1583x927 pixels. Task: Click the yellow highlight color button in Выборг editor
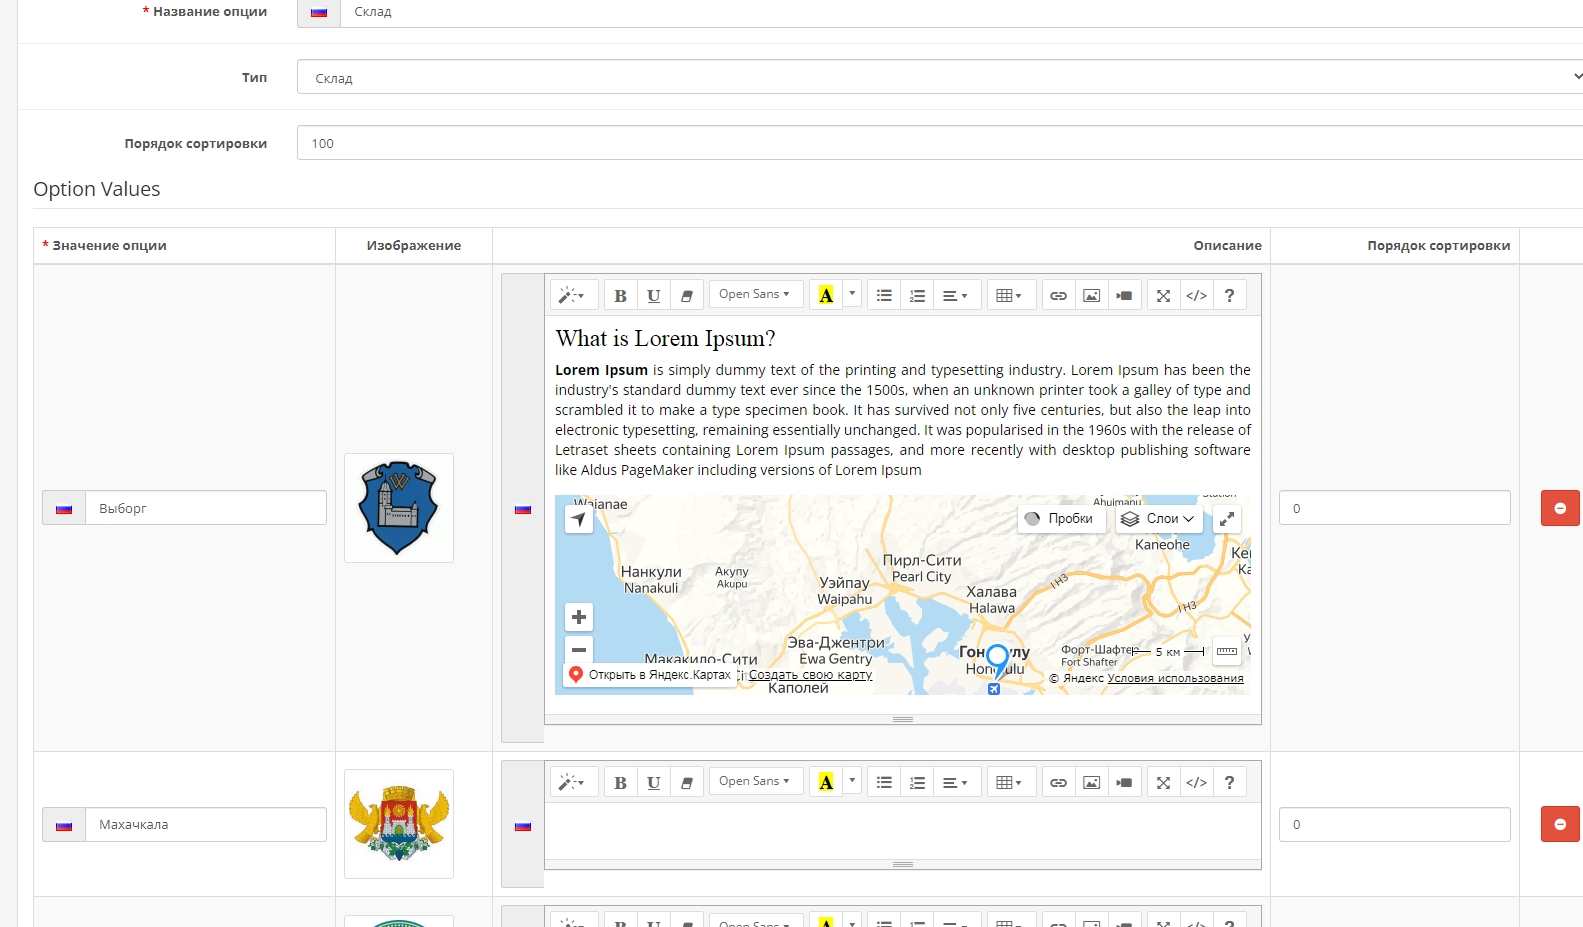[x=826, y=295]
